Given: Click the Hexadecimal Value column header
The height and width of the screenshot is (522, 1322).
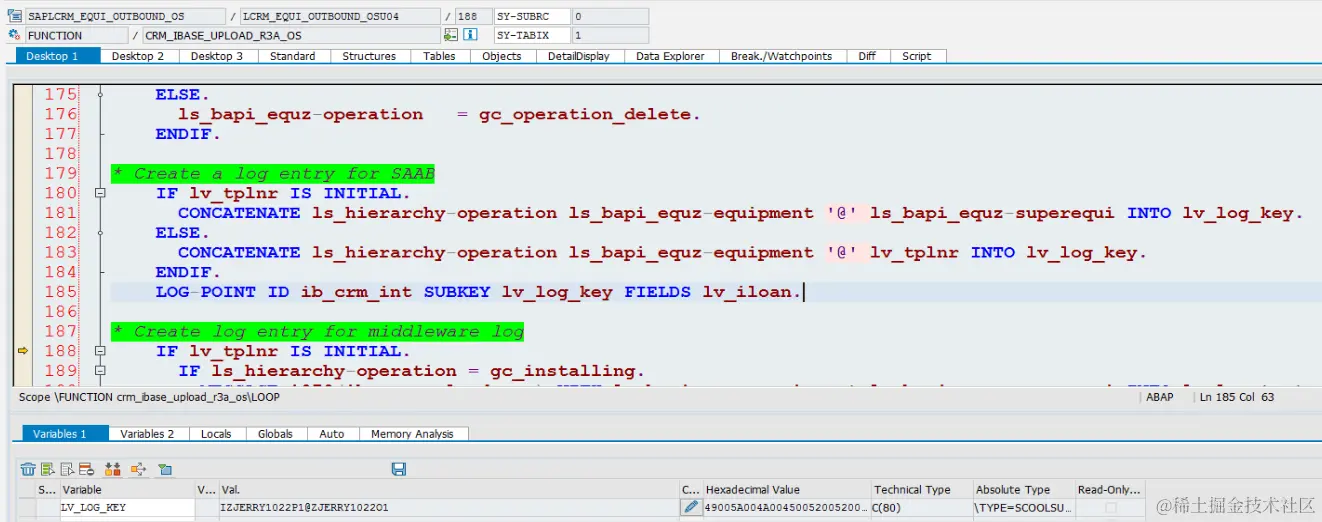Looking at the screenshot, I should click(786, 490).
